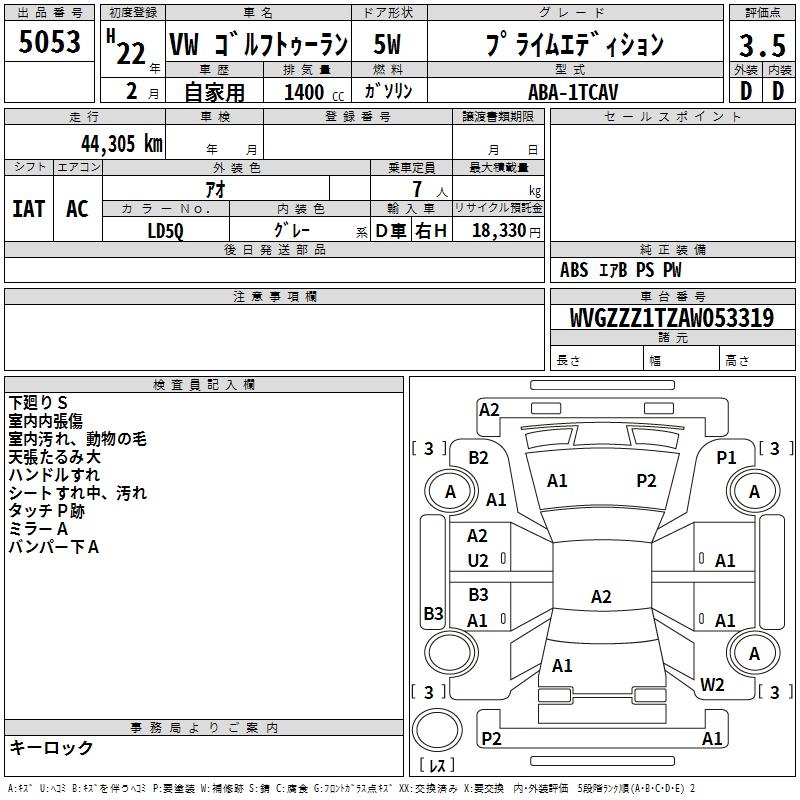800x800 pixels.
Task: Select inspector note 室内内張傷
Action: [x=45, y=421]
